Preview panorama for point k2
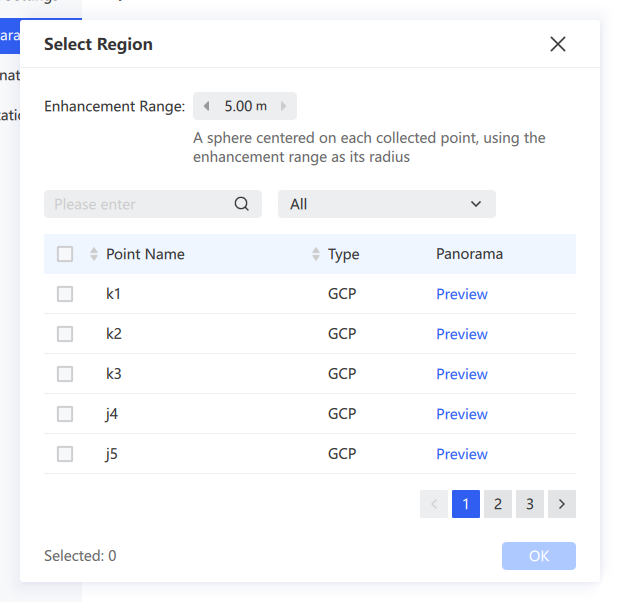Screen dimensions: 620x602 462,334
